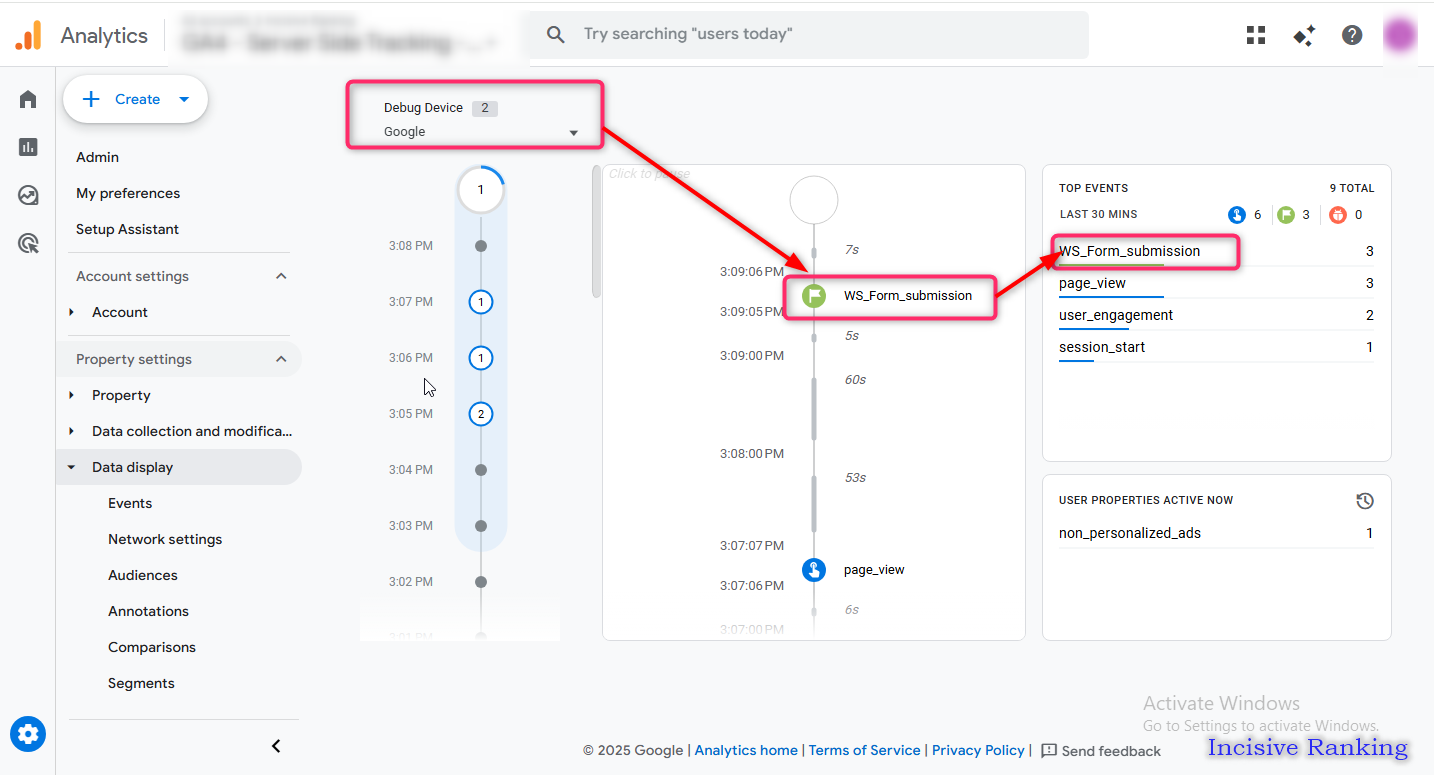Image resolution: width=1434 pixels, height=775 pixels.
Task: Click the Send feedback icon
Action: pyautogui.click(x=1049, y=750)
